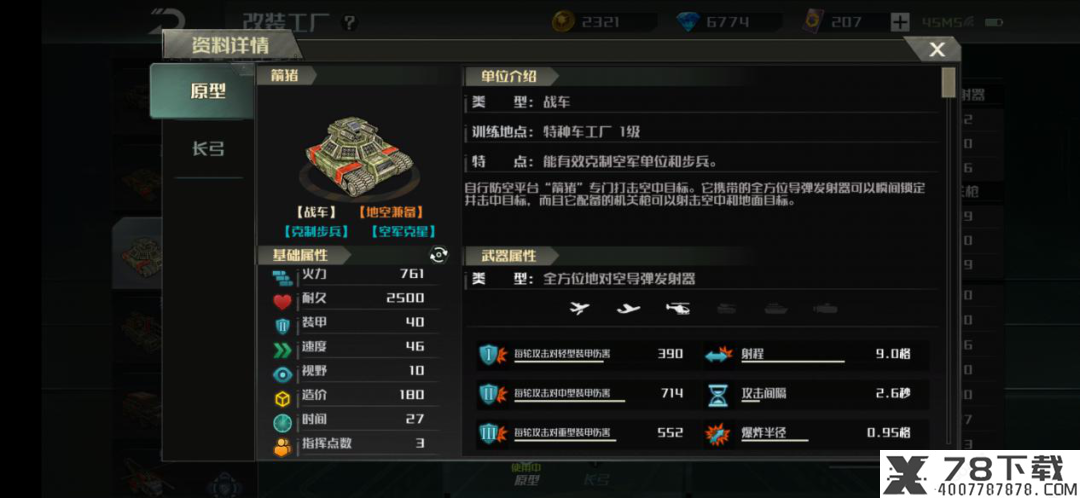Viewport: 1080px width, 498px height.
Task: Switch to the 长弓 tab
Action: pos(208,149)
